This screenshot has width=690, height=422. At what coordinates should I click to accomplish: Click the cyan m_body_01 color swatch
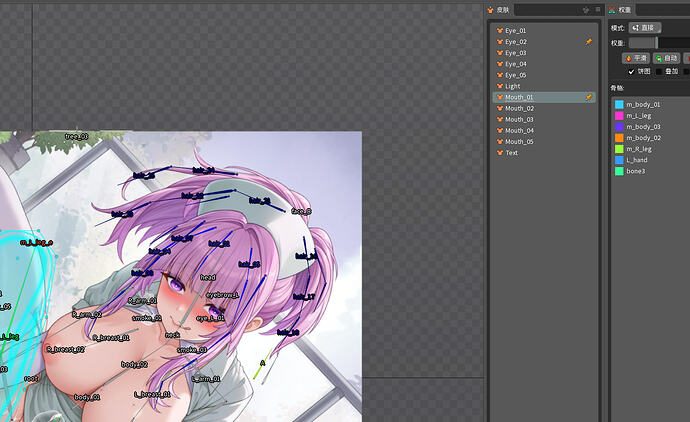point(619,105)
